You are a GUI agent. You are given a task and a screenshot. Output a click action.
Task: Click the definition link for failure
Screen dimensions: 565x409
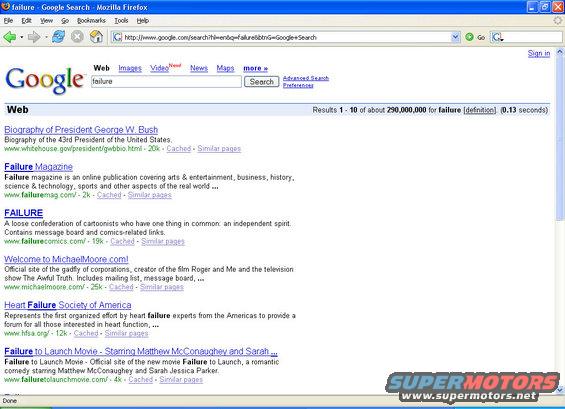[480, 110]
